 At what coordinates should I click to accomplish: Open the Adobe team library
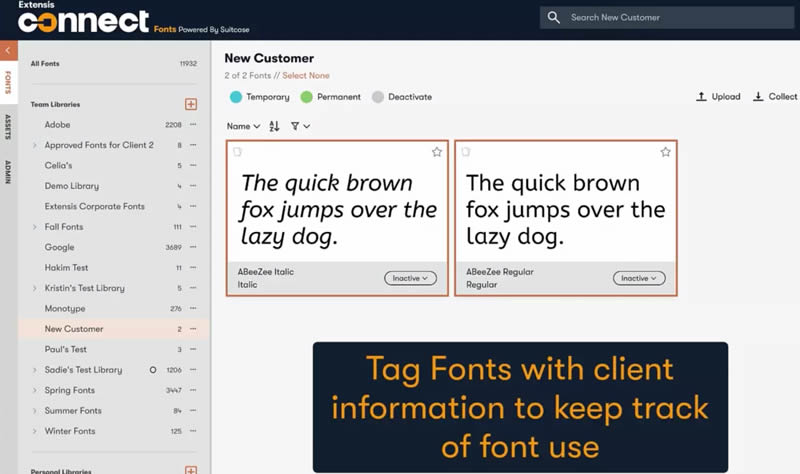pyautogui.click(x=57, y=124)
